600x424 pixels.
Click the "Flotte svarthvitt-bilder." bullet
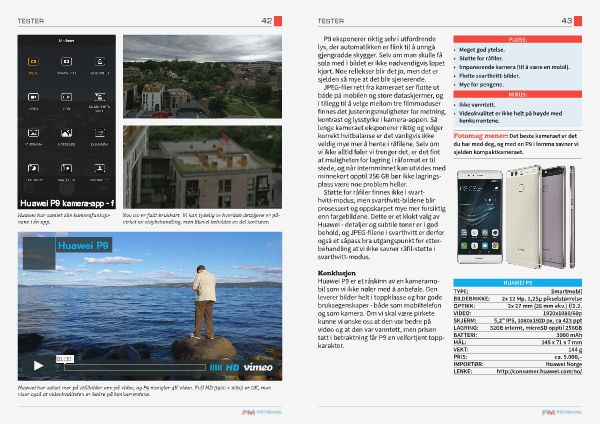(x=489, y=76)
